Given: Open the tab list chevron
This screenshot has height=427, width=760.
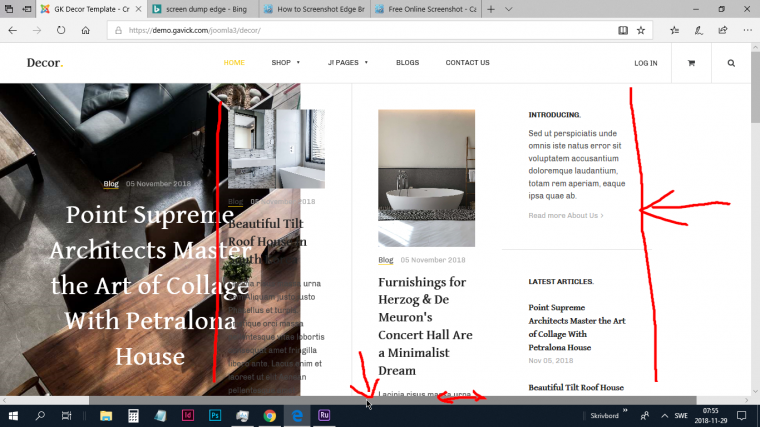Looking at the screenshot, I should [508, 9].
